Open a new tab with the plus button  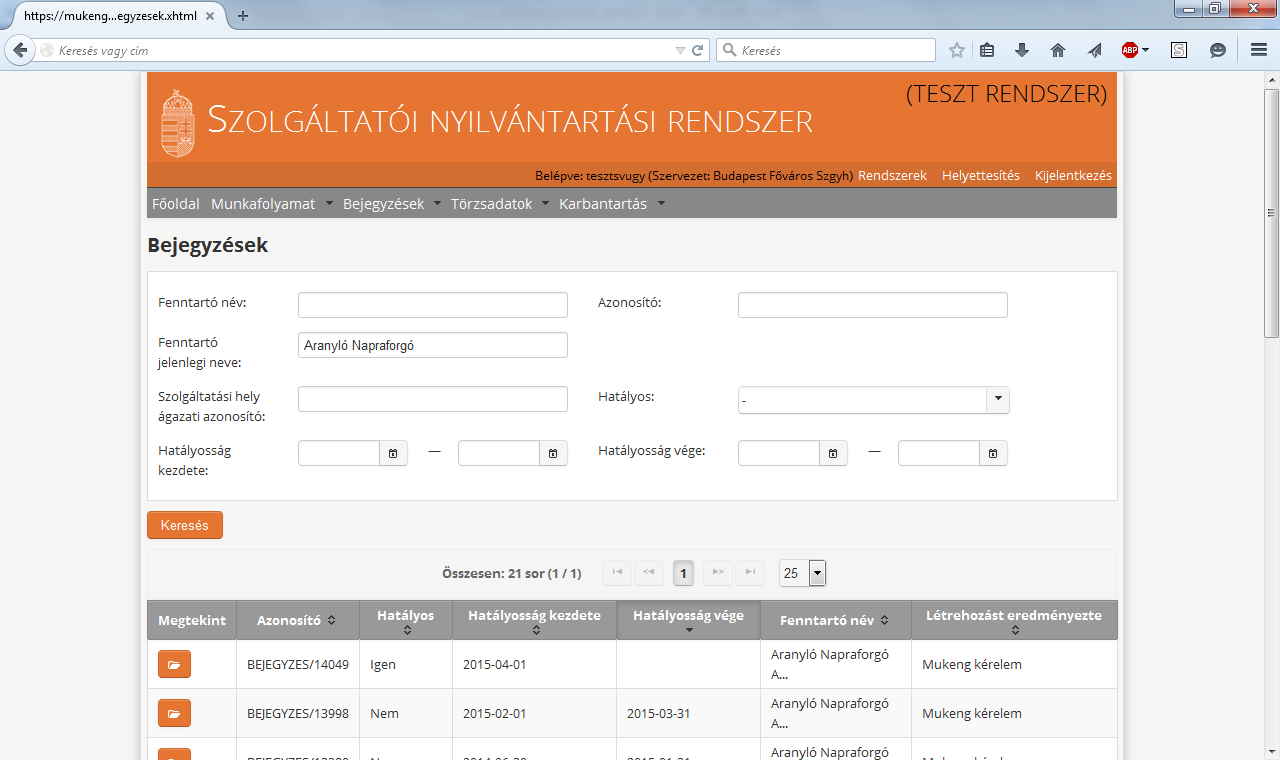pos(243,15)
